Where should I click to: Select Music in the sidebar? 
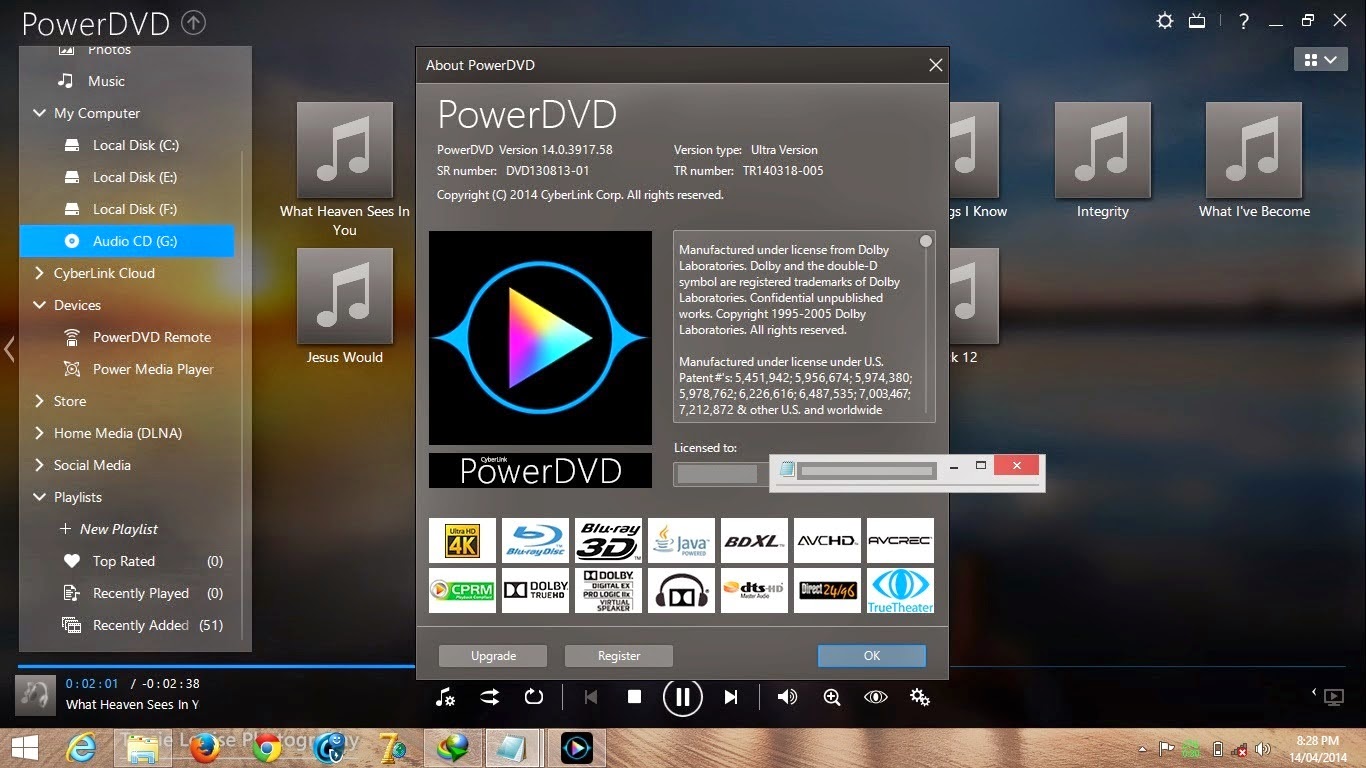pos(106,81)
